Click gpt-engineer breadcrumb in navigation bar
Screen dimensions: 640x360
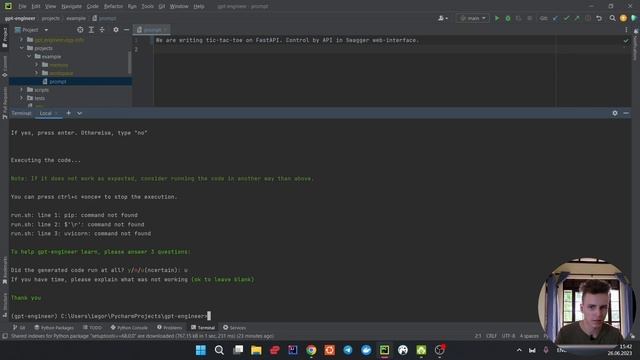pyautogui.click(x=20, y=18)
